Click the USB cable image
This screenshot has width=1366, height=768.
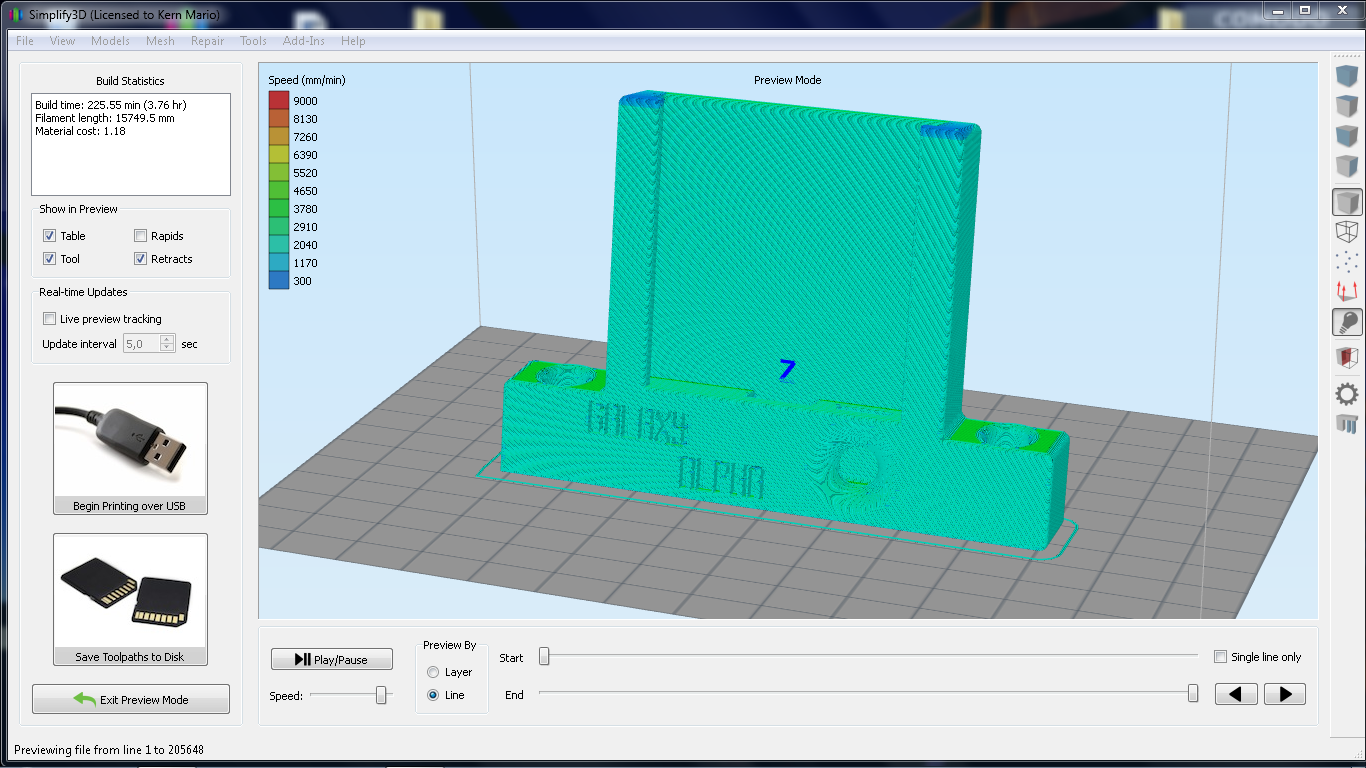click(130, 440)
